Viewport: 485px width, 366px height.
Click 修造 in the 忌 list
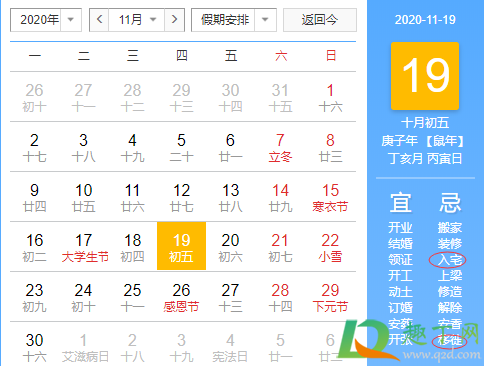[450, 292]
